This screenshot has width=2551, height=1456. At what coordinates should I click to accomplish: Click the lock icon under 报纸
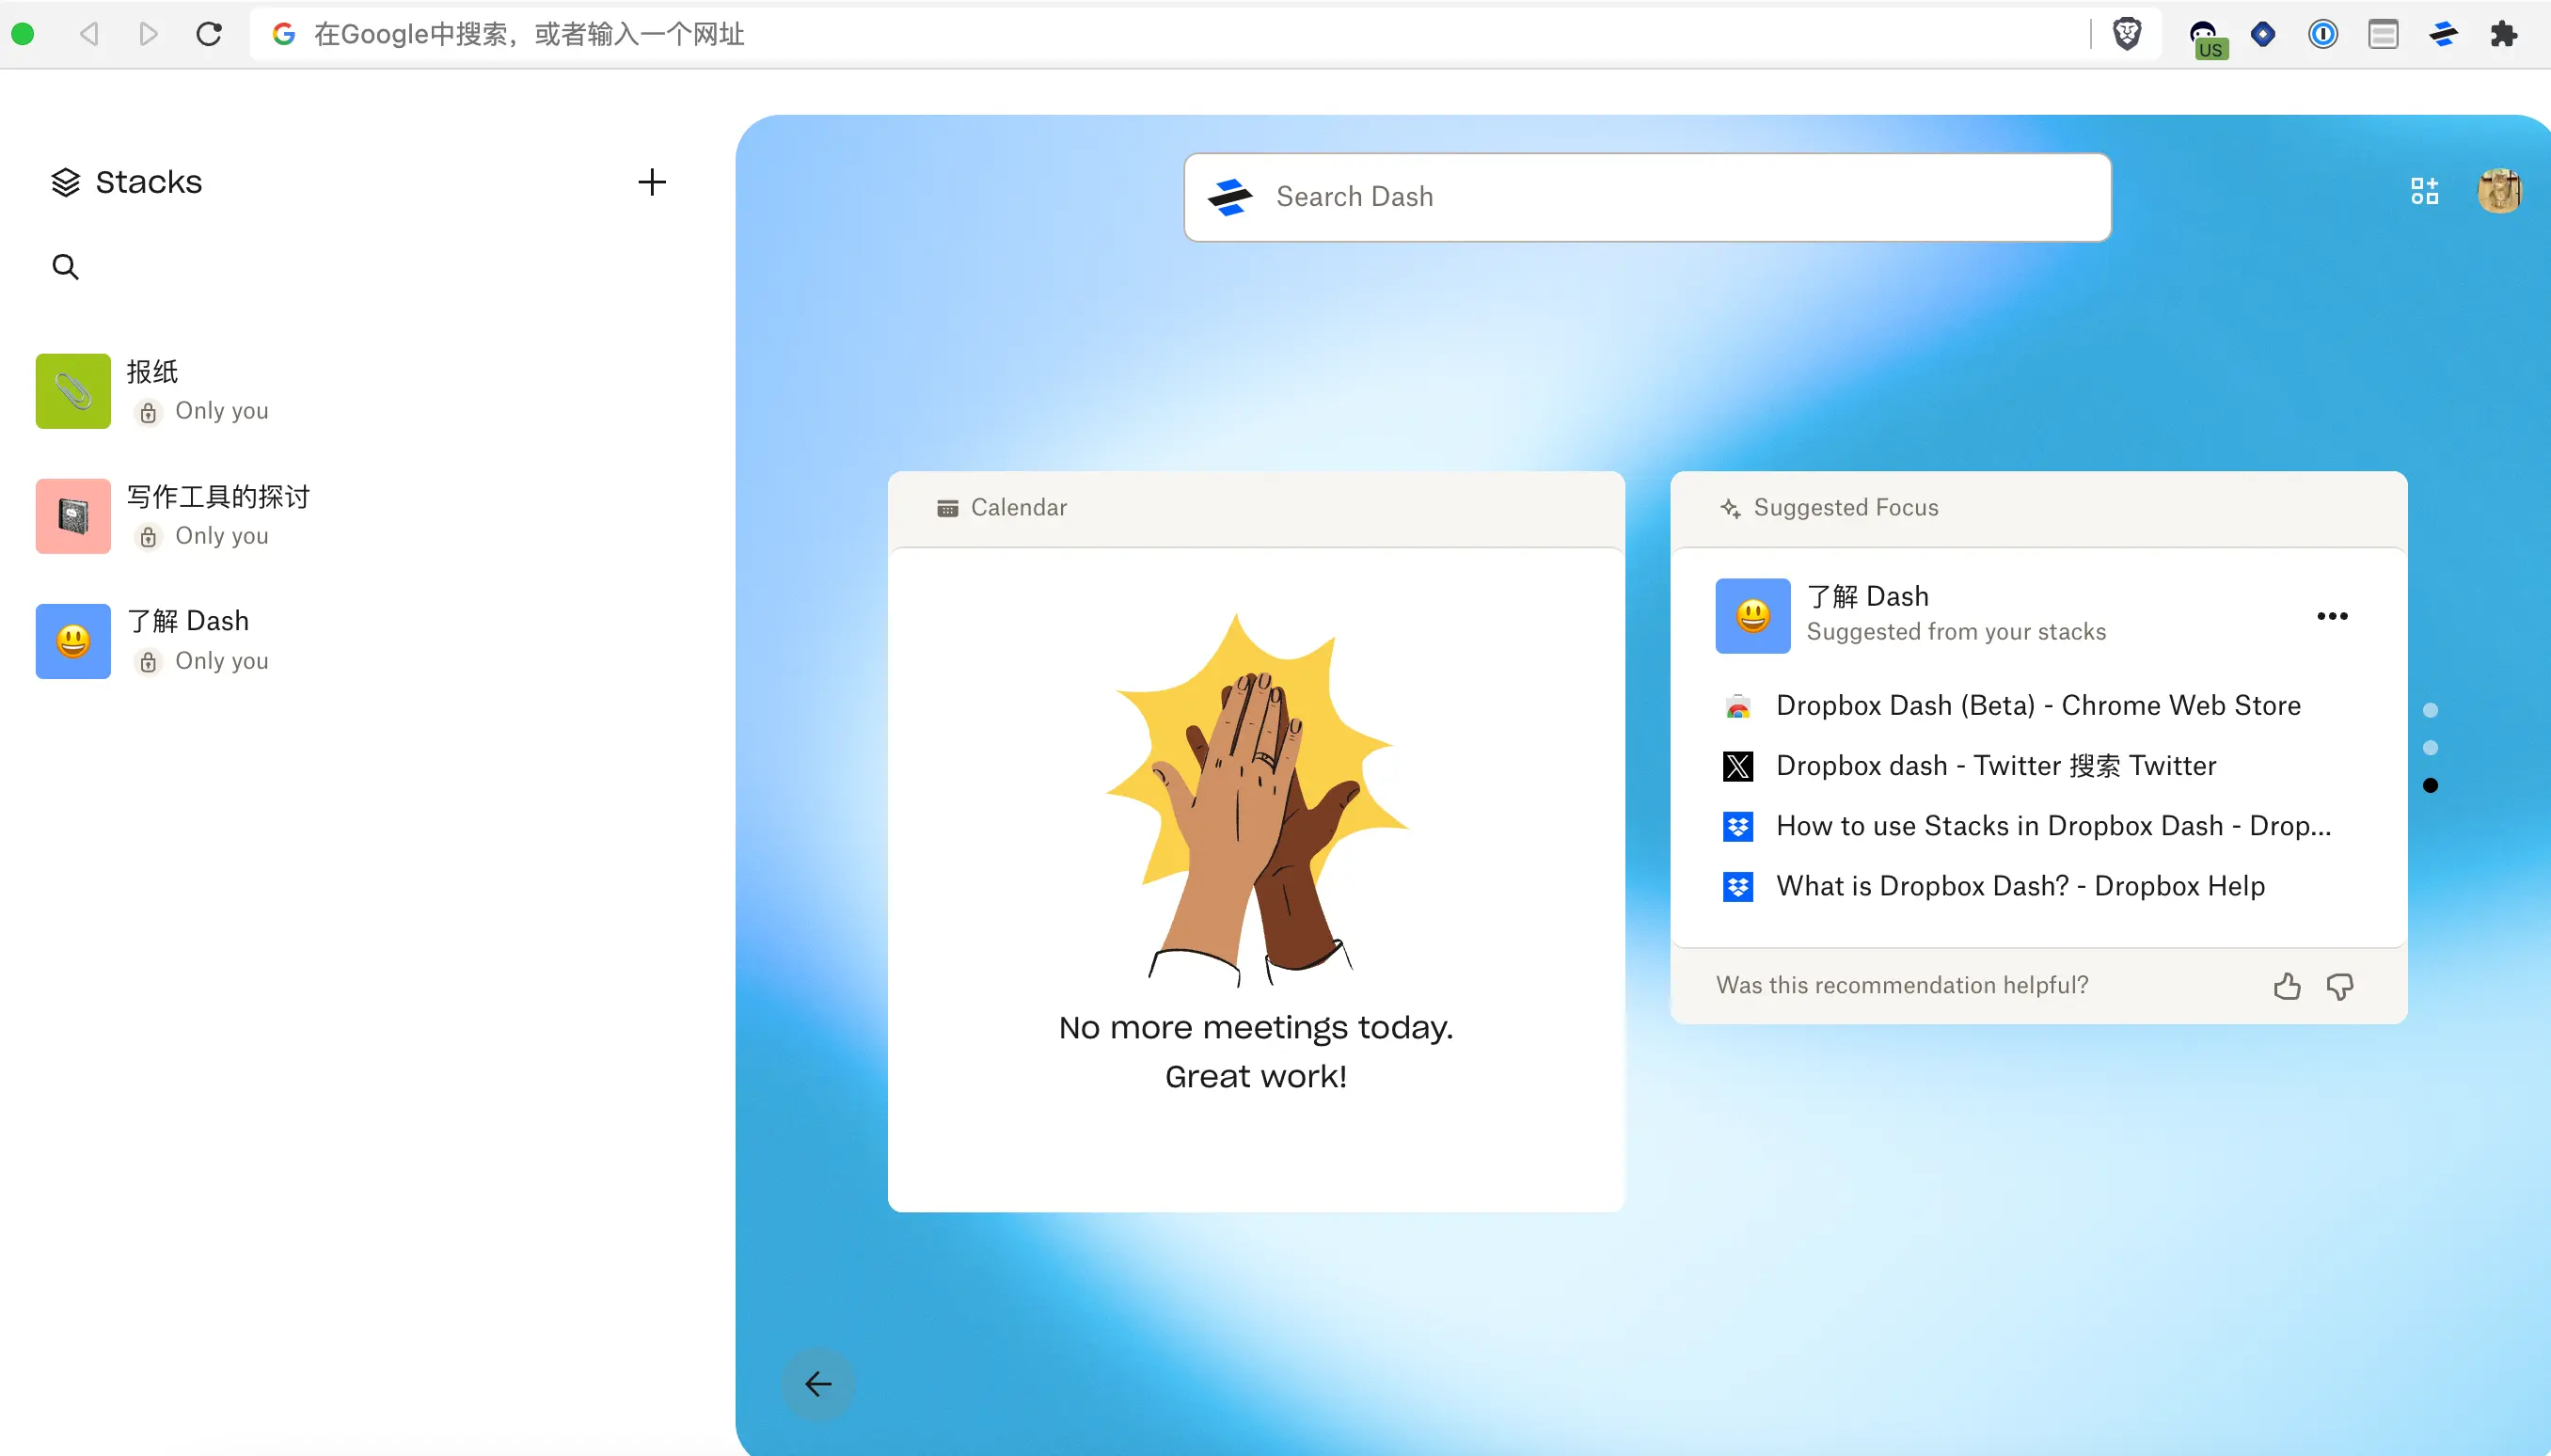[148, 413]
